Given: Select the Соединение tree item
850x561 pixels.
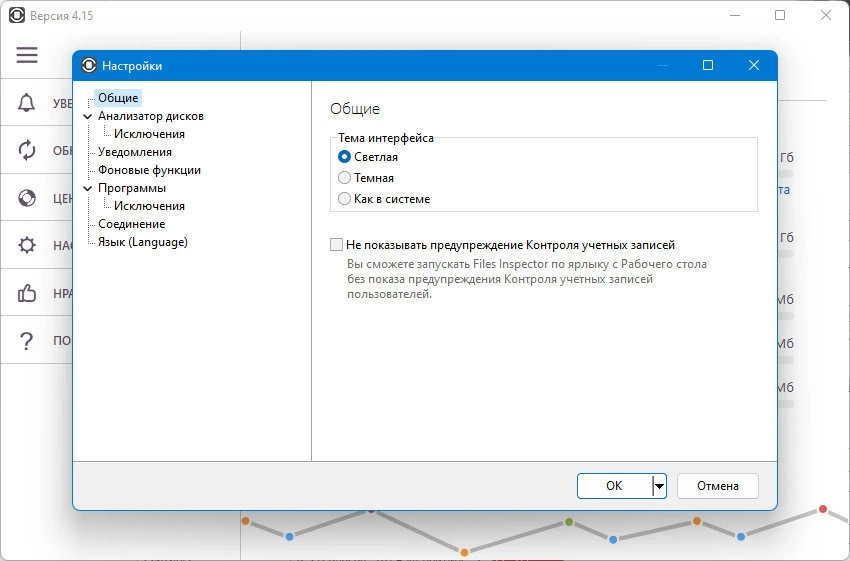Looking at the screenshot, I should click(131, 224).
